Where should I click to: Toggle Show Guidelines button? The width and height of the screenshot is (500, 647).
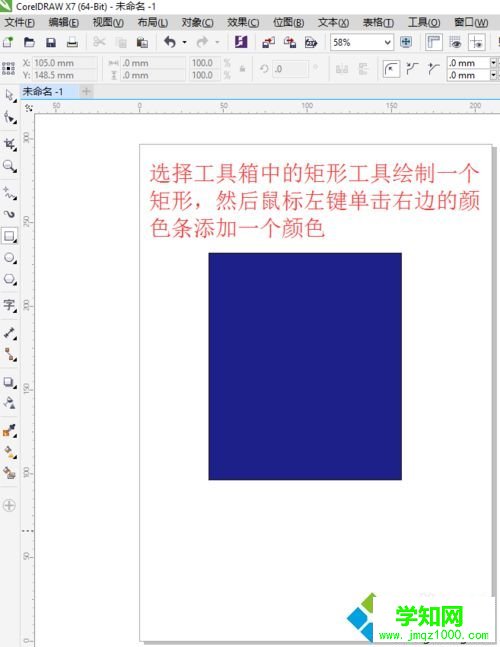click(476, 42)
